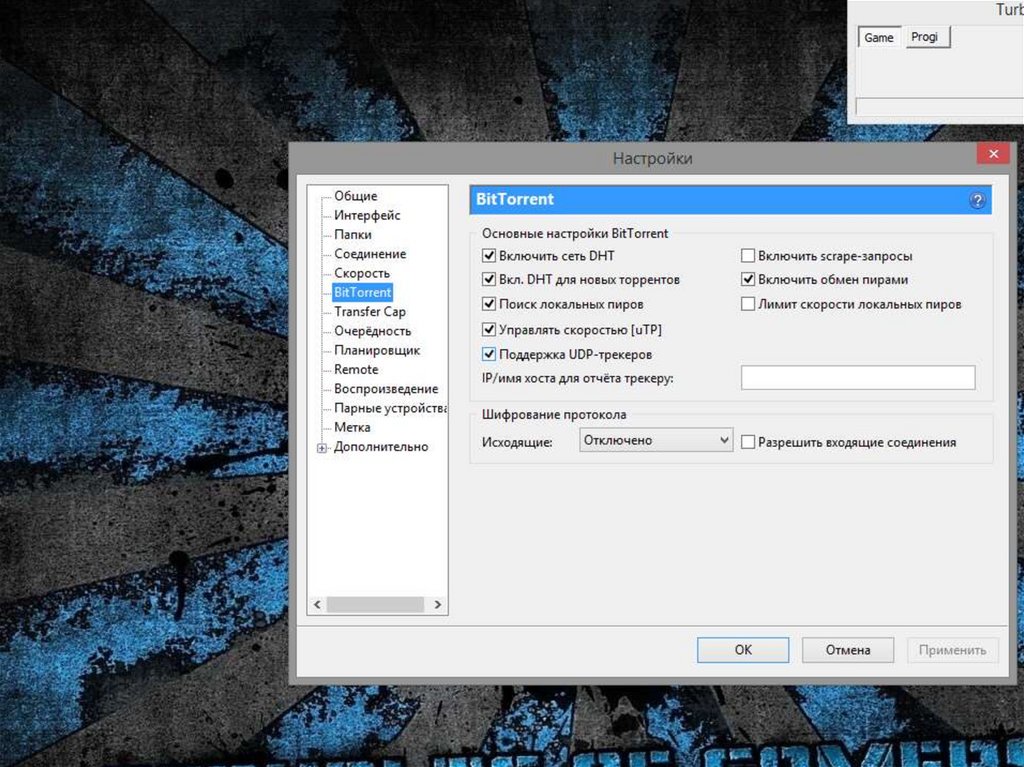Enable Лимит скорости локальных пиров
Screen dimensions: 1024x767
tap(748, 304)
